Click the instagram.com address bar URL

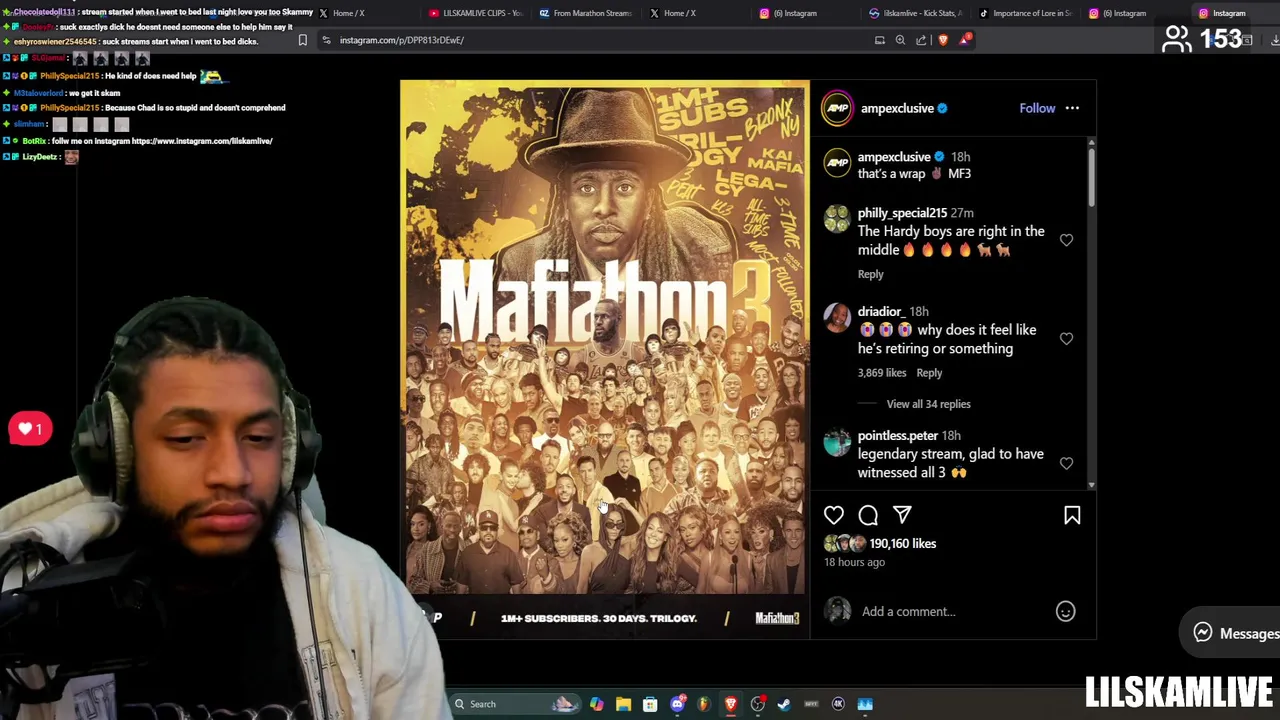(x=402, y=40)
